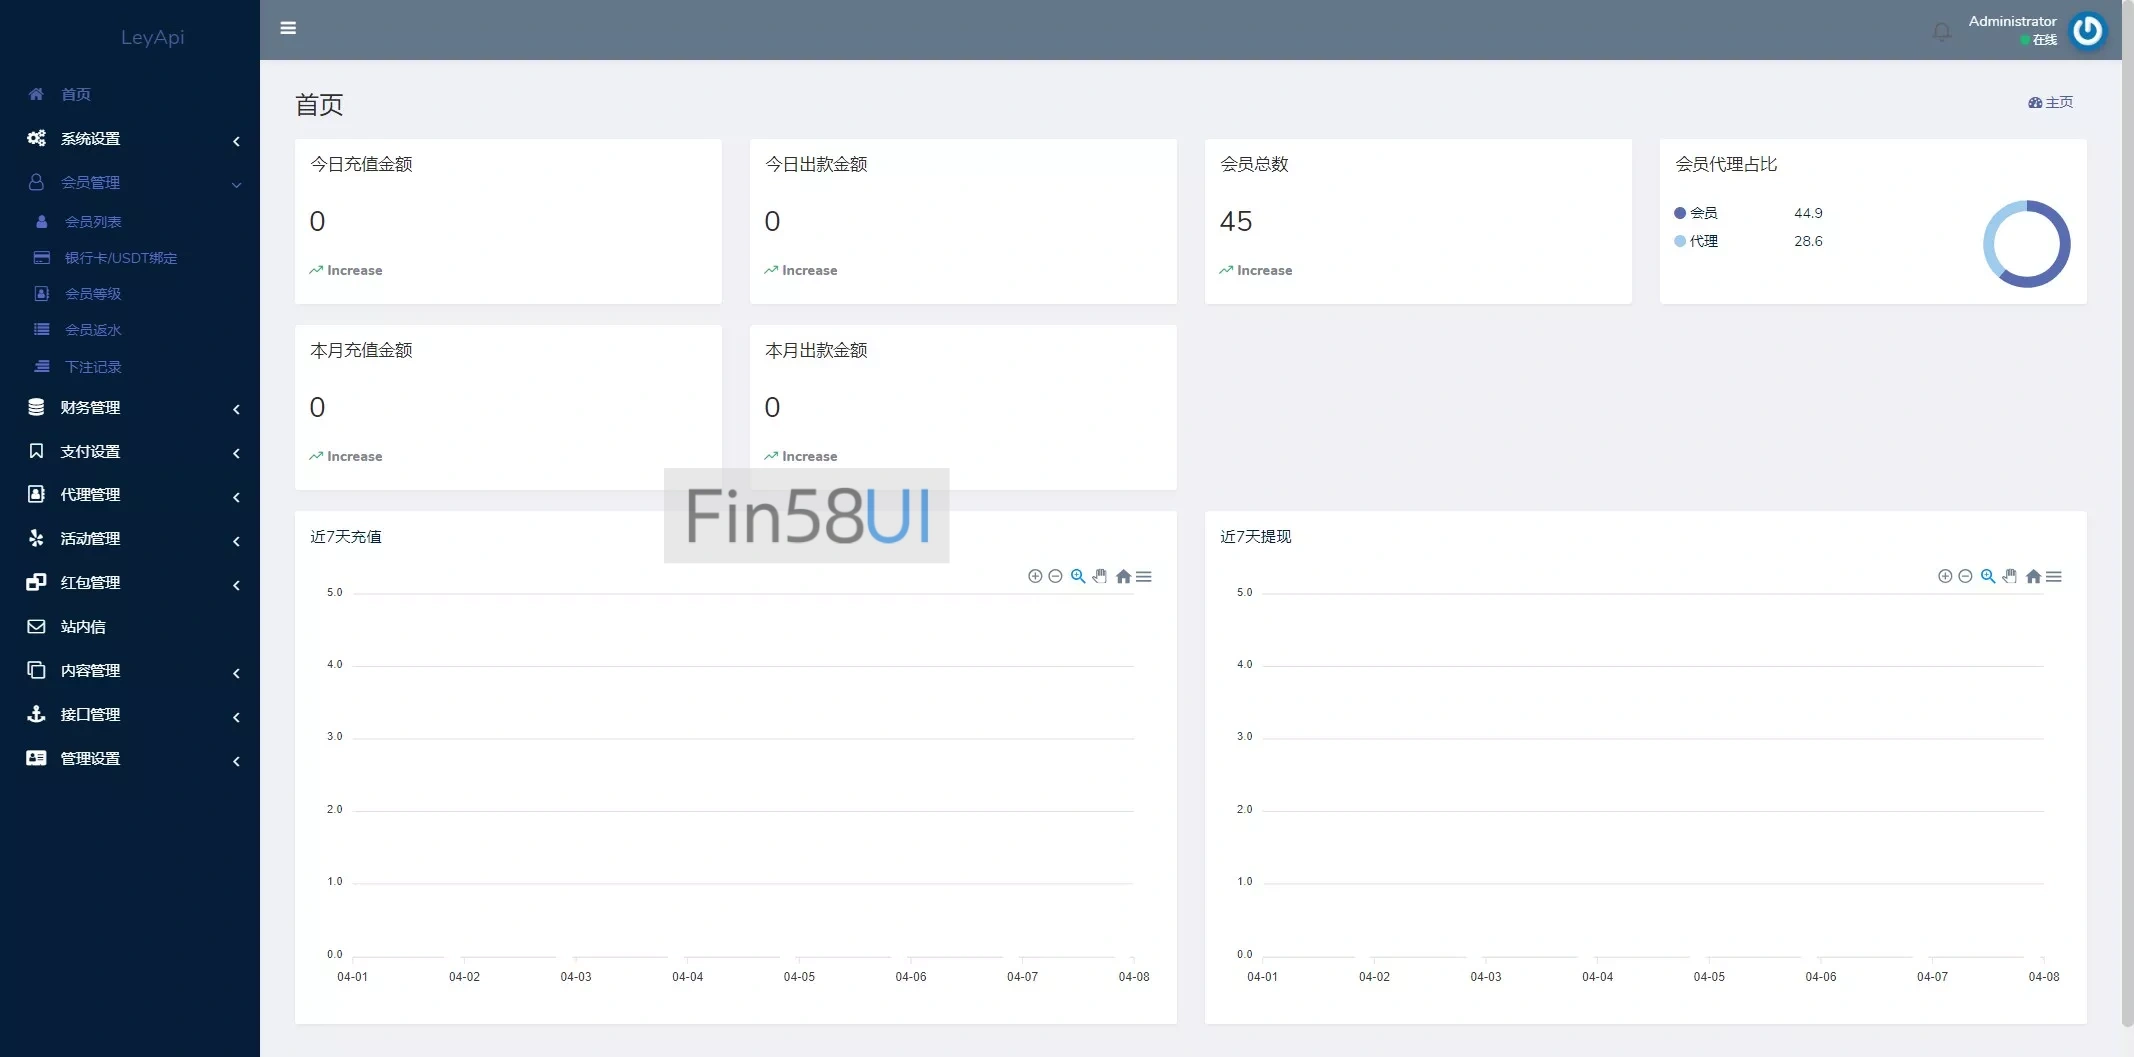Toggle 会员 series in donut legend
Viewport: 2134px width, 1057px height.
tap(1697, 213)
